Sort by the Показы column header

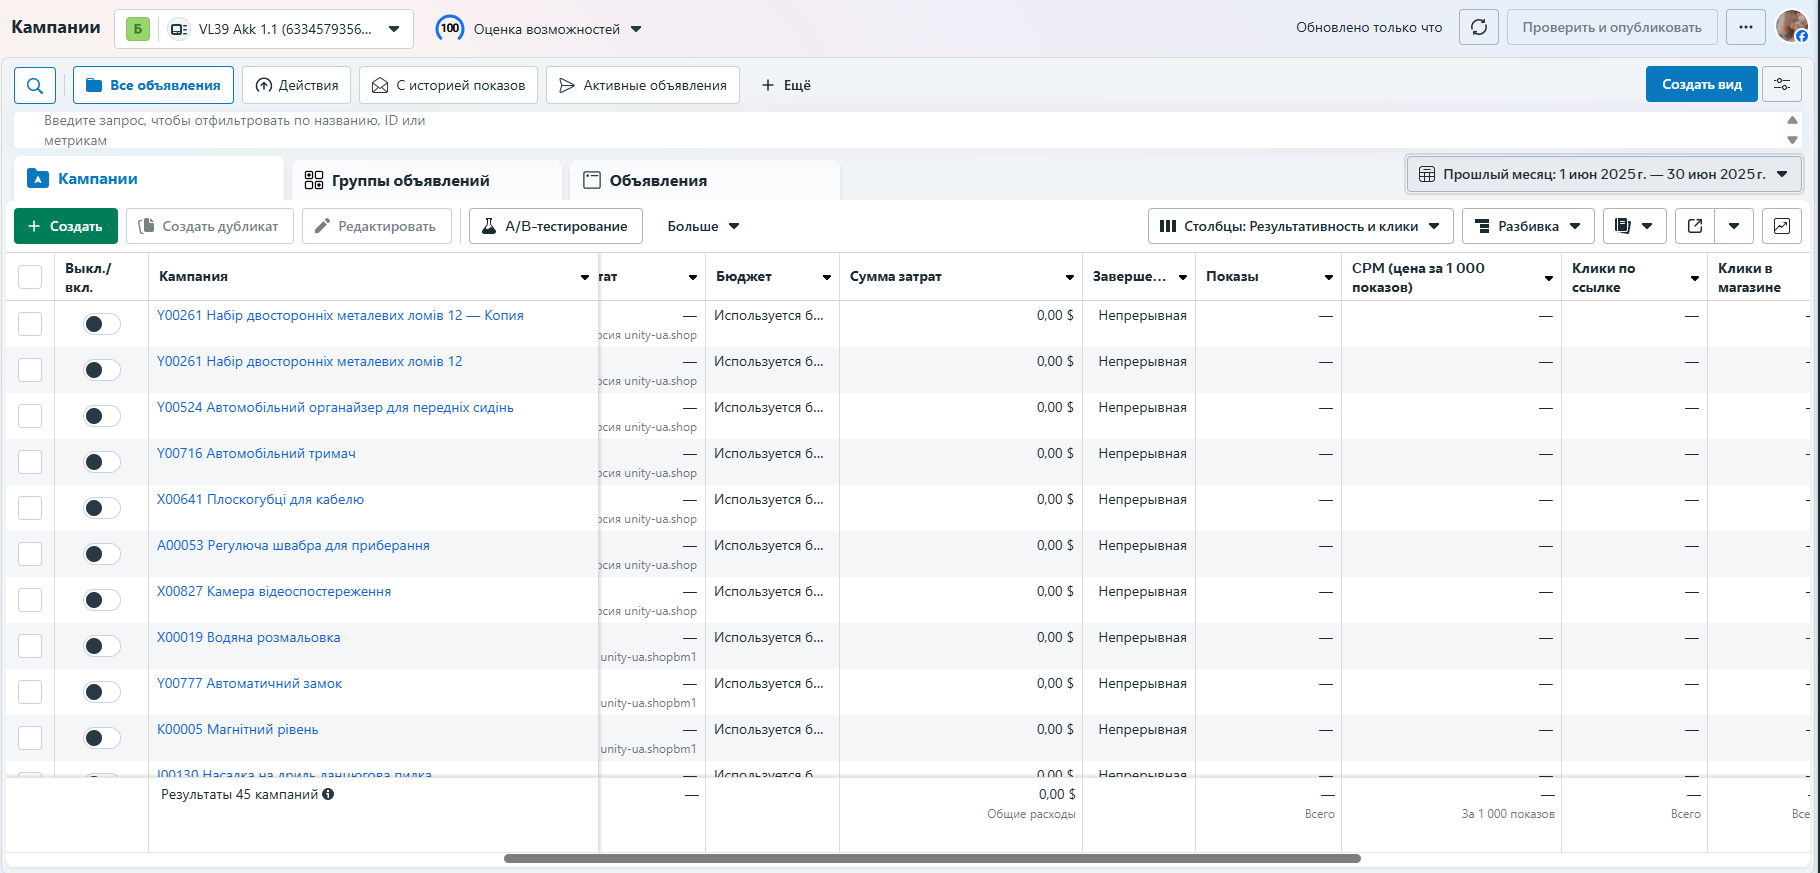pyautogui.click(x=1232, y=277)
